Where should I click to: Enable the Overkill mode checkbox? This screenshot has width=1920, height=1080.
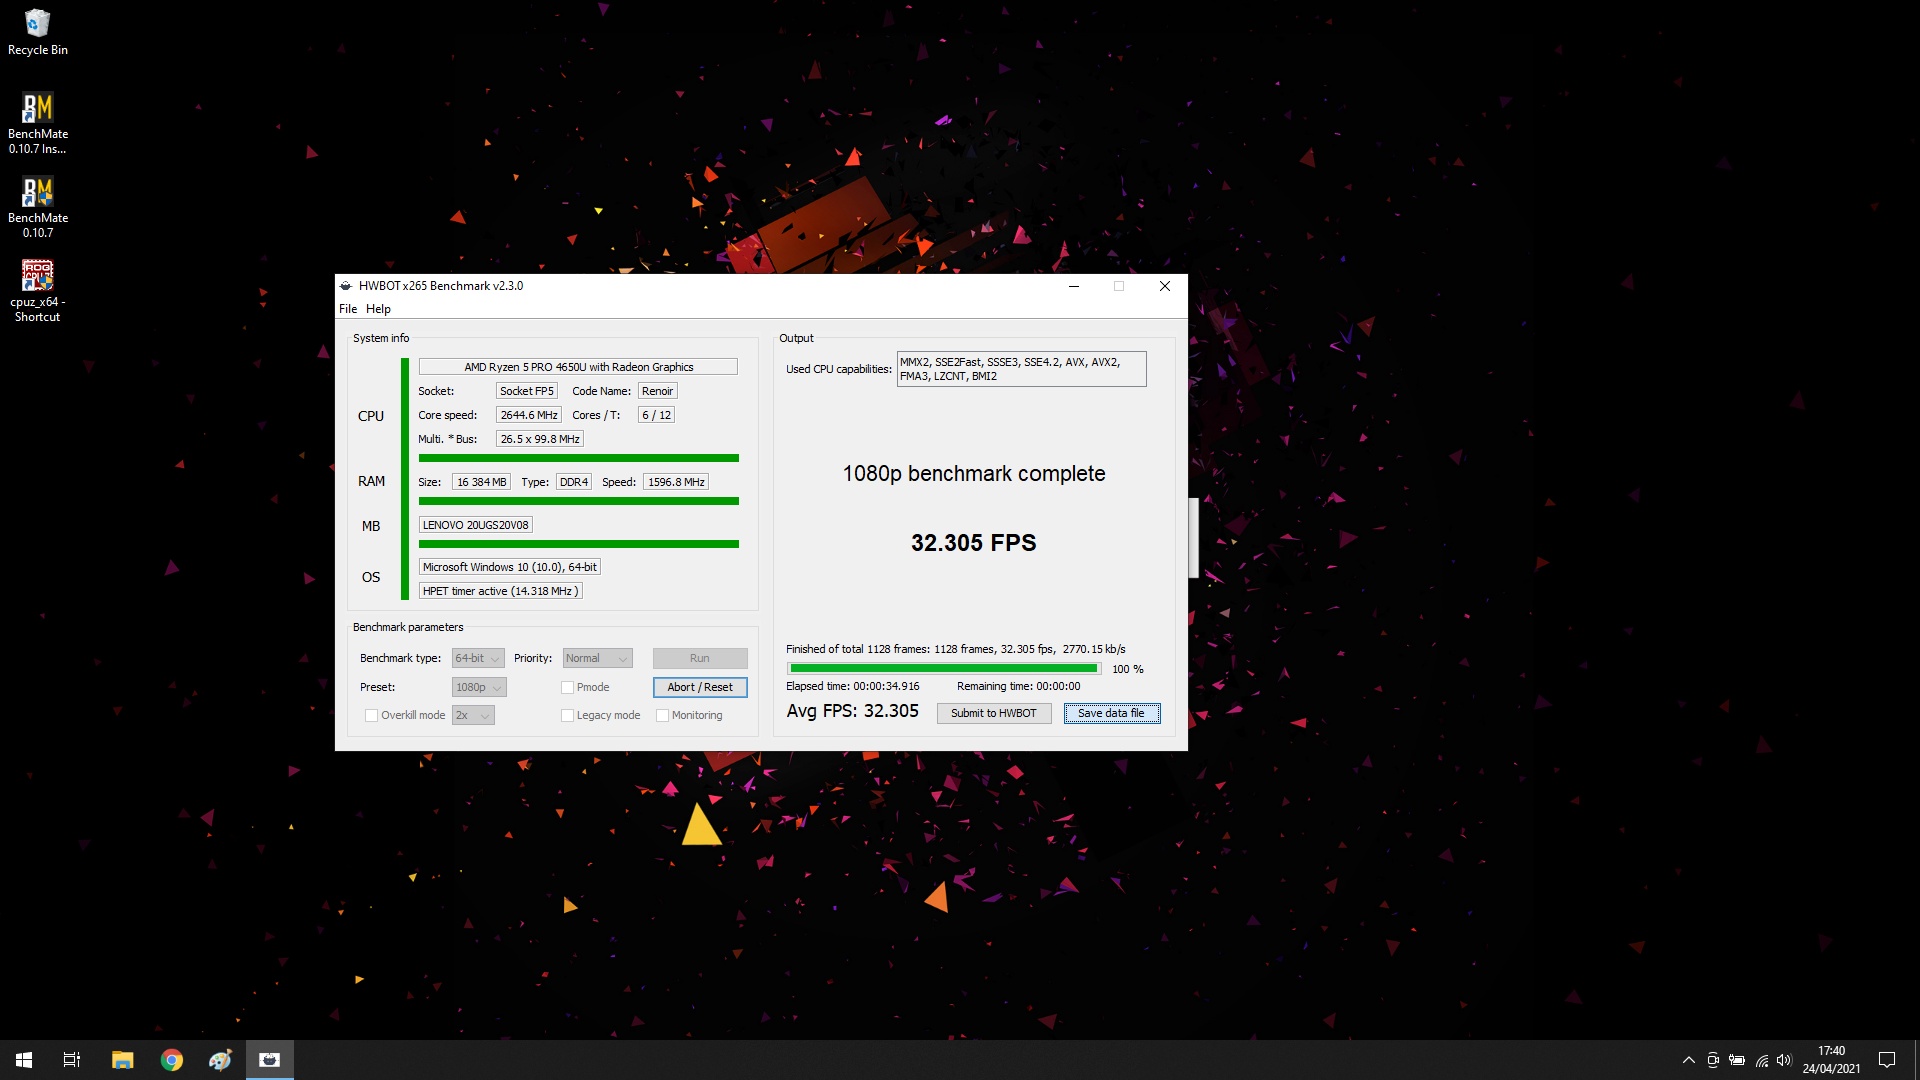[371, 716]
